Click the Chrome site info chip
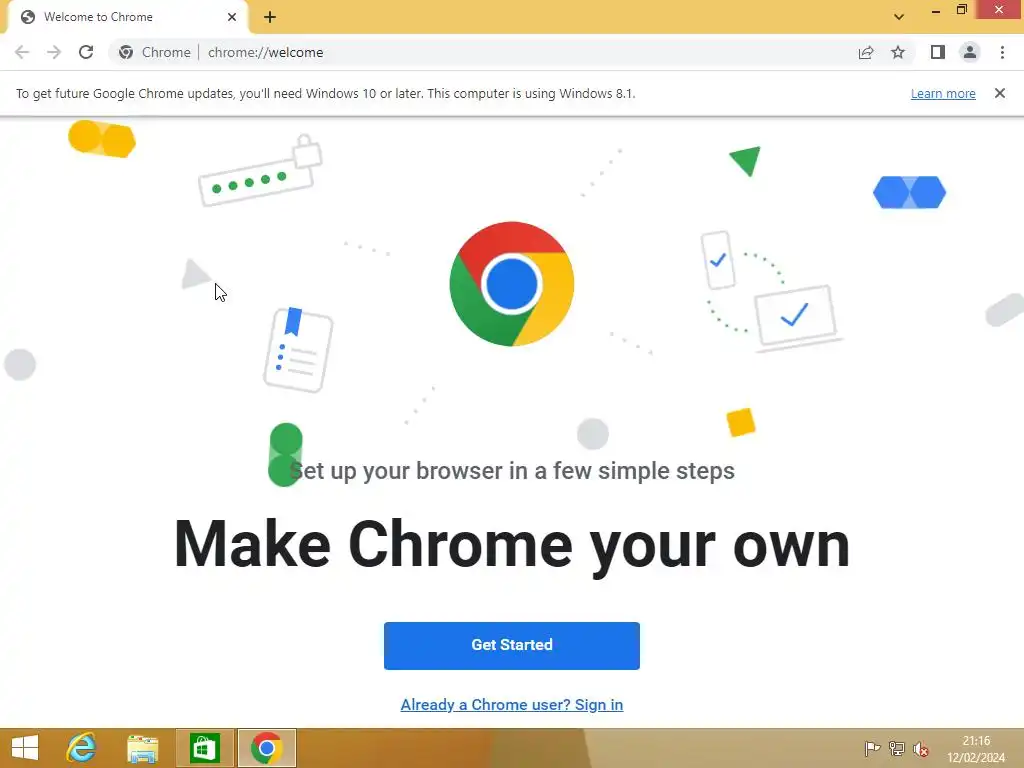This screenshot has height=768, width=1024. tap(155, 52)
